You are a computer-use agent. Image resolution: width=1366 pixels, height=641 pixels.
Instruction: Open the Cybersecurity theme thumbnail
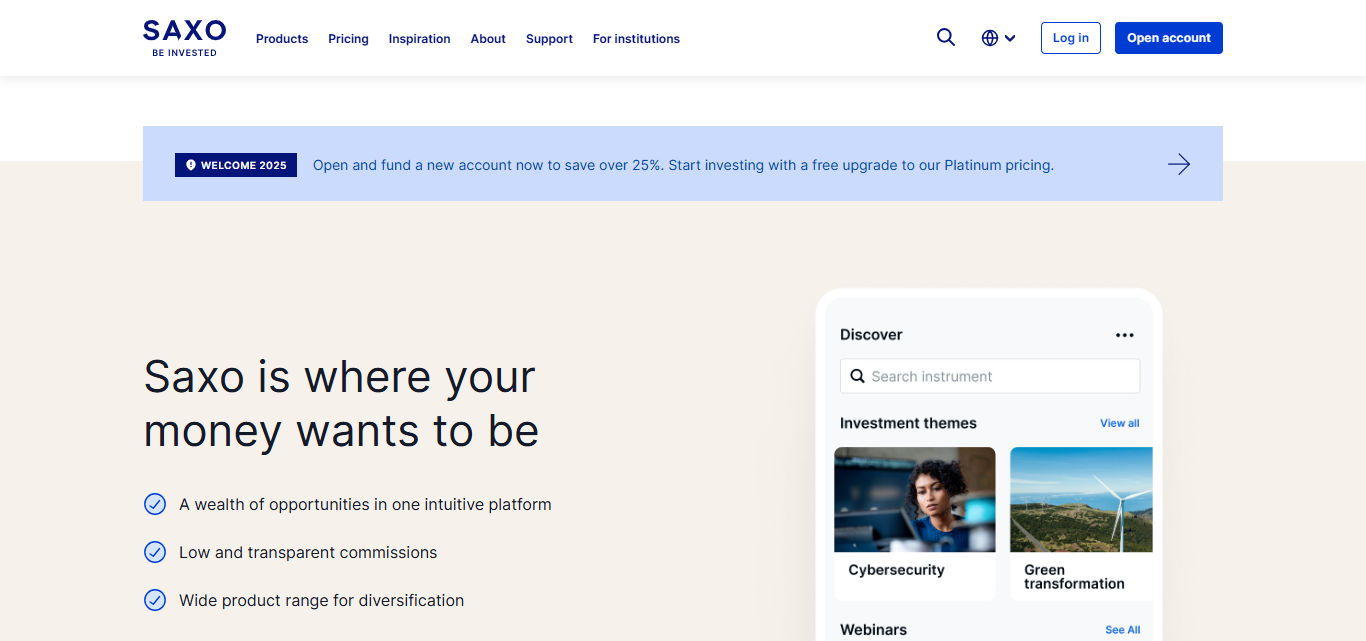[x=915, y=499]
